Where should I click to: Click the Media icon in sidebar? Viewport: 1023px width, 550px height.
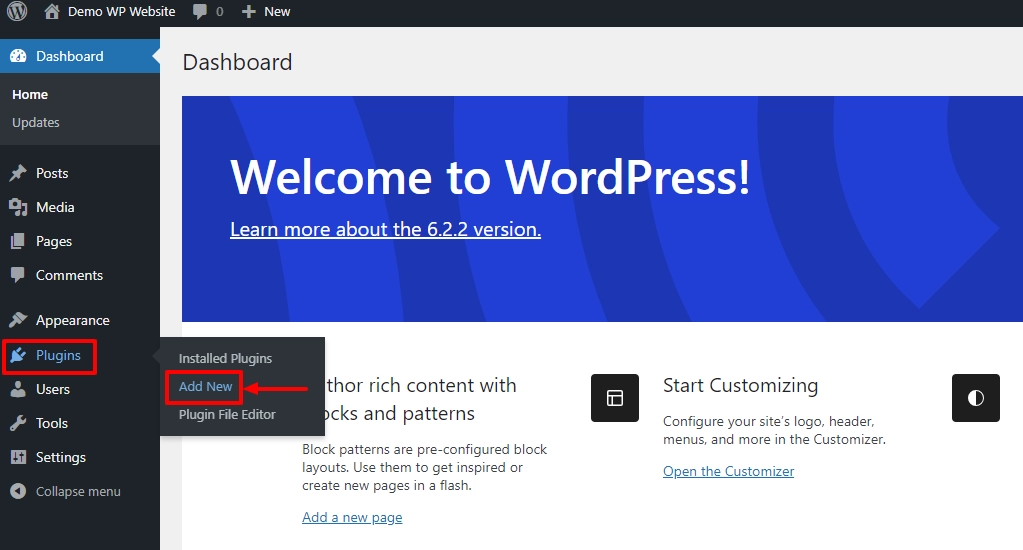pos(18,207)
